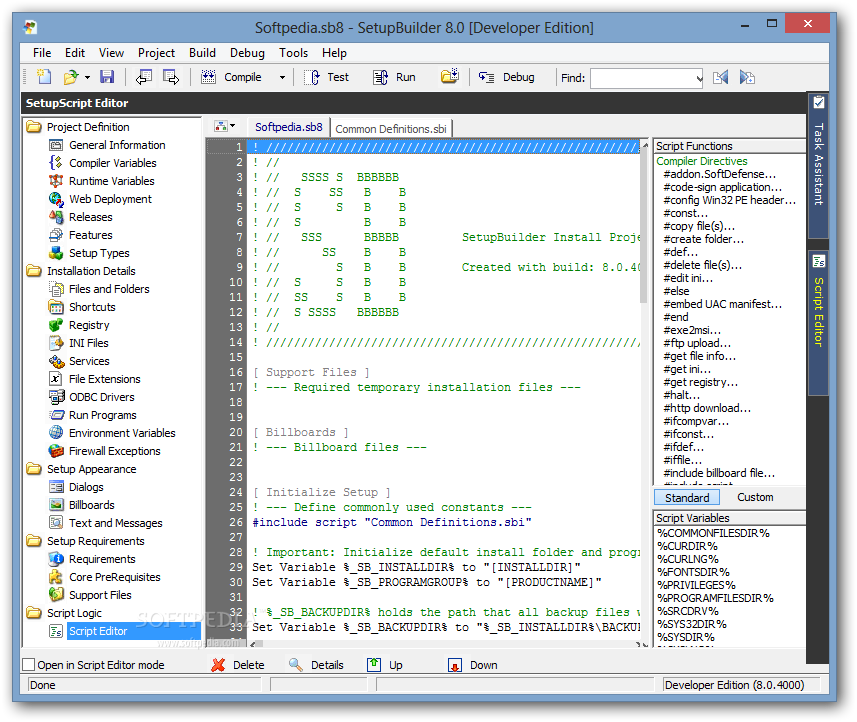Select Registry tree item
The height and width of the screenshot is (722, 857).
tap(89, 325)
